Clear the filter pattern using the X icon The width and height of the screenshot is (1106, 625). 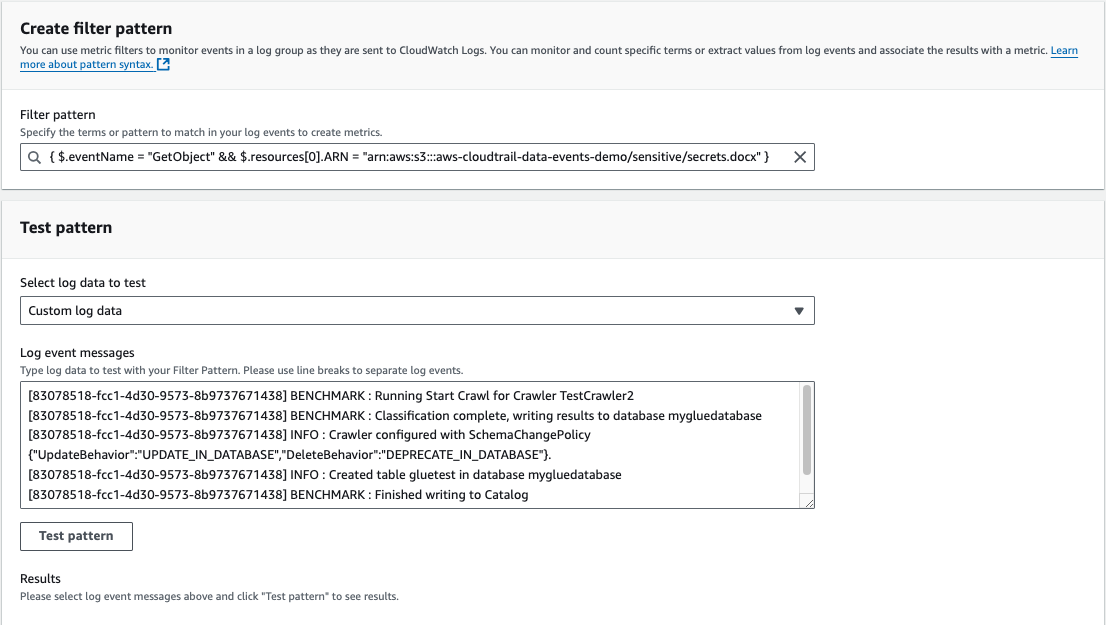point(799,156)
